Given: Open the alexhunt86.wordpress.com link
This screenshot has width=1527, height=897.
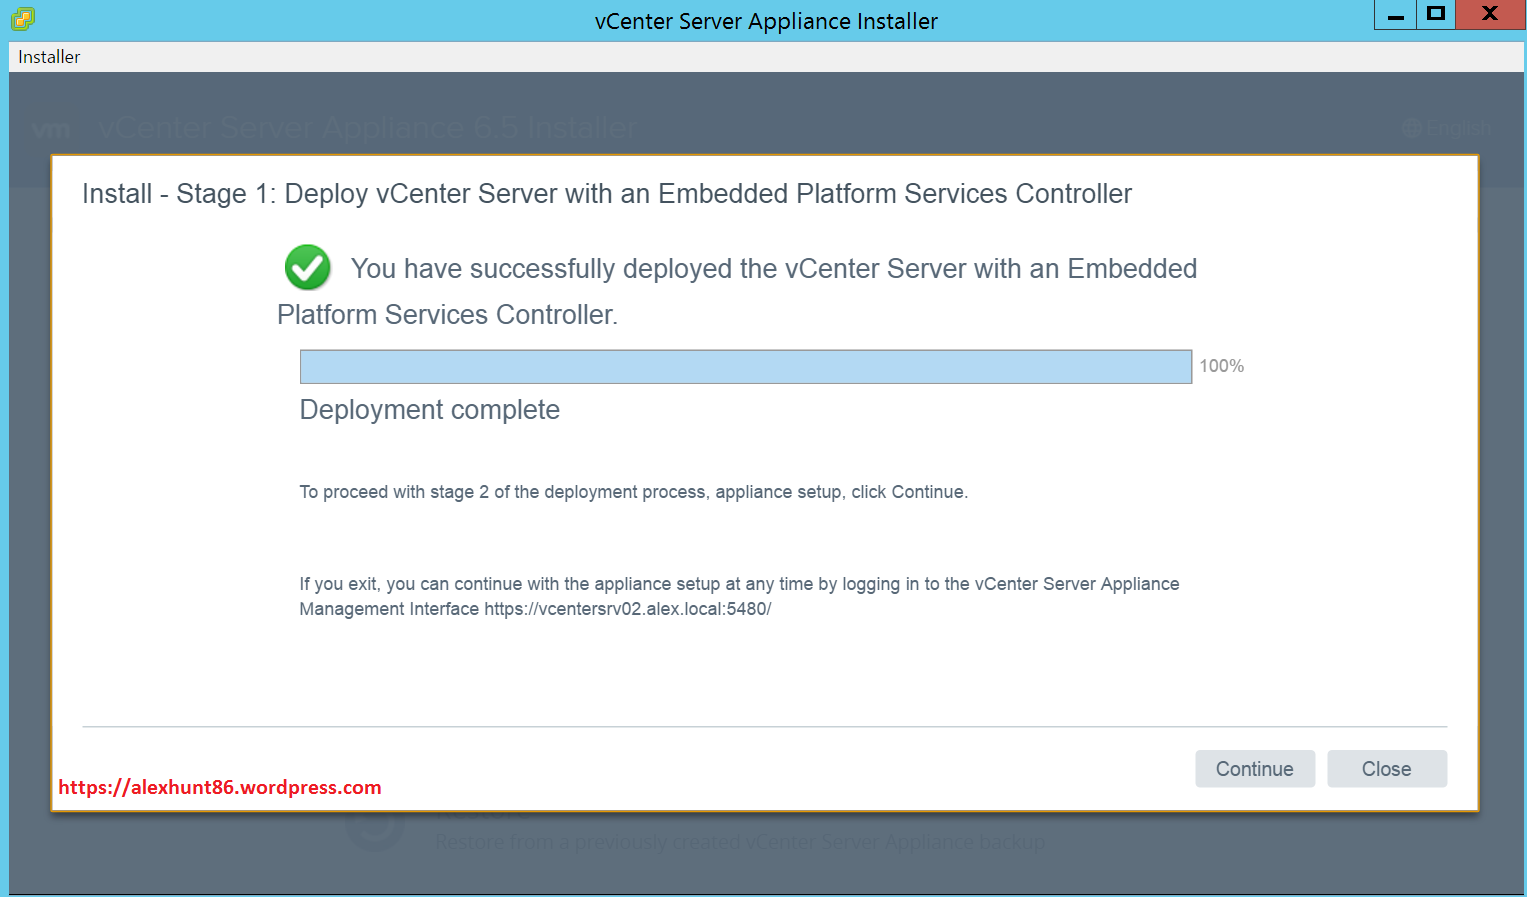Looking at the screenshot, I should 219,787.
